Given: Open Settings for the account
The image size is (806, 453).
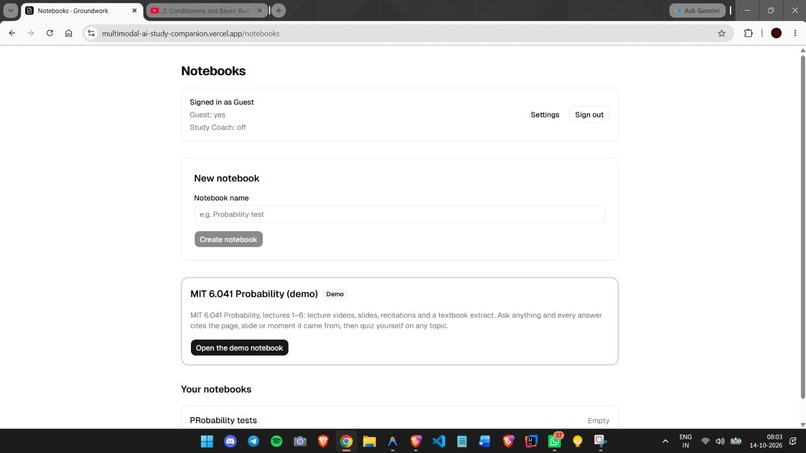Looking at the screenshot, I should 545,115.
